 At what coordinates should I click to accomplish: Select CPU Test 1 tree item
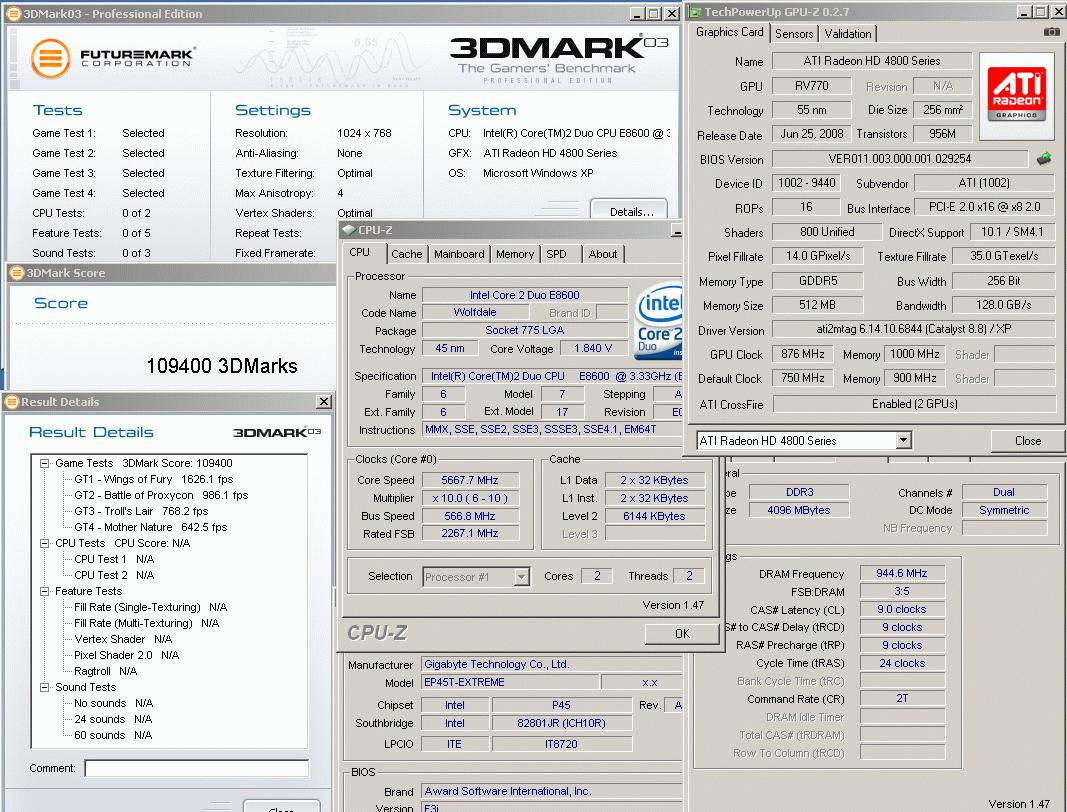pyautogui.click(x=114, y=559)
